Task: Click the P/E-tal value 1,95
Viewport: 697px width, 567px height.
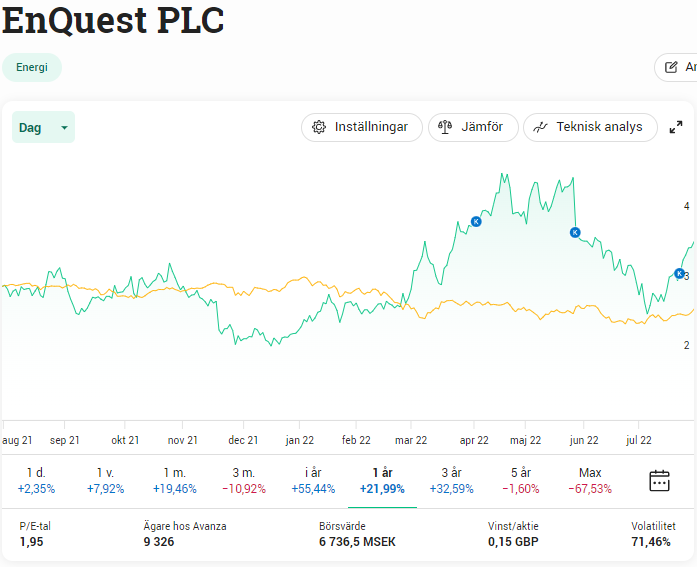Action: [x=32, y=542]
